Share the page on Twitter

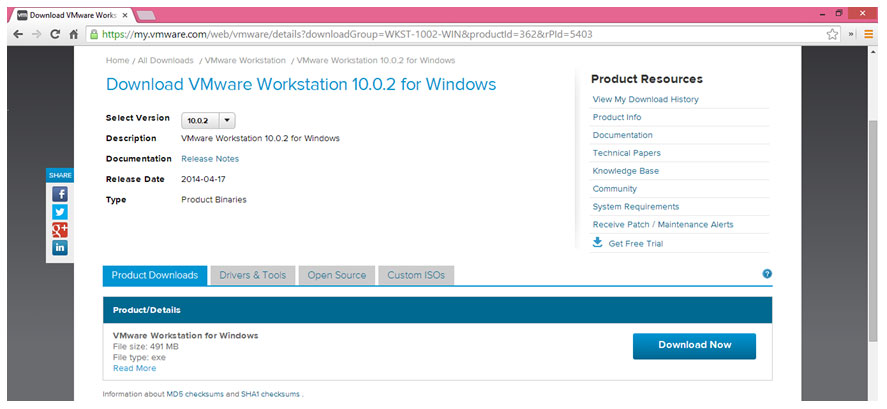60,212
